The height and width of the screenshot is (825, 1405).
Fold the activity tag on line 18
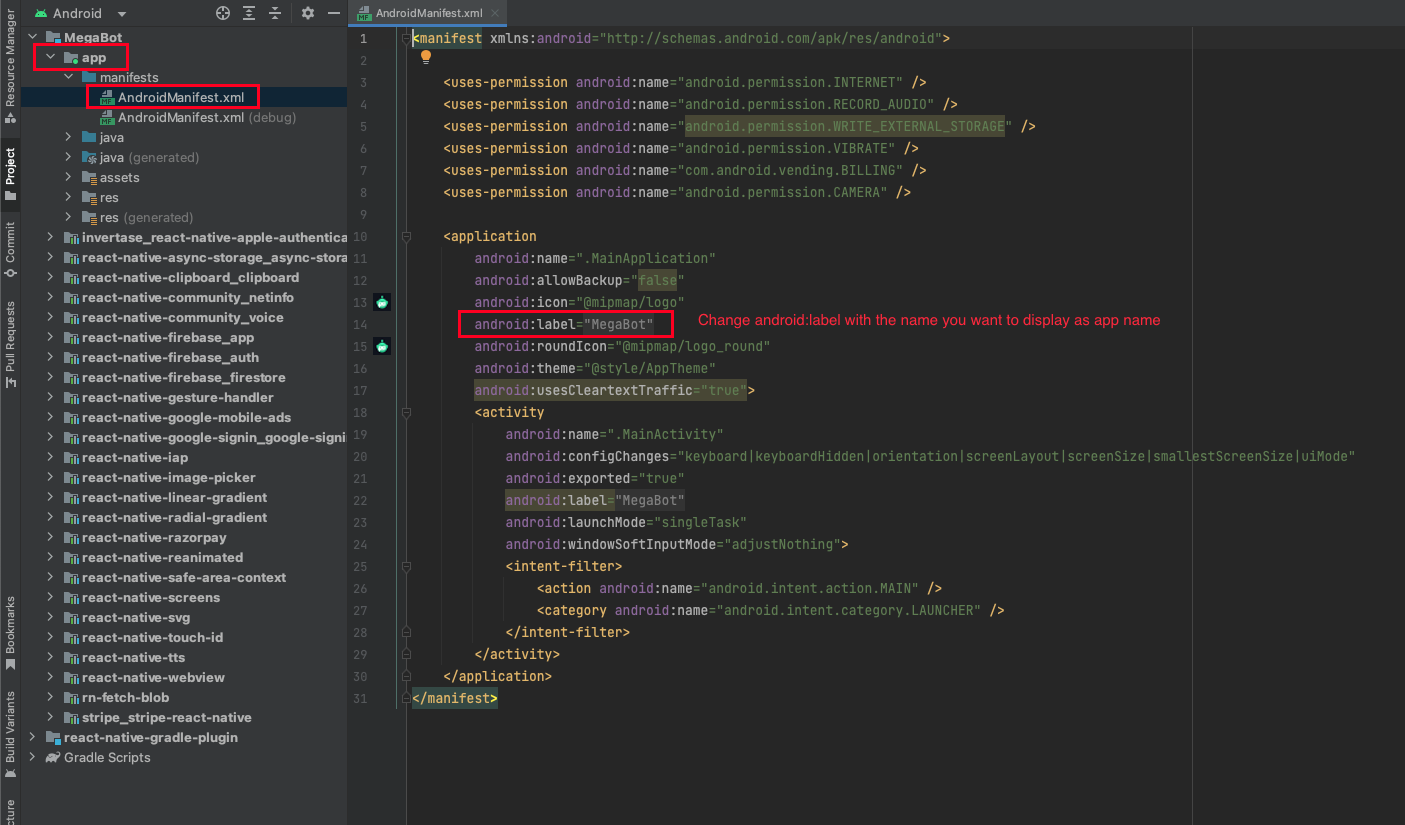pos(407,413)
